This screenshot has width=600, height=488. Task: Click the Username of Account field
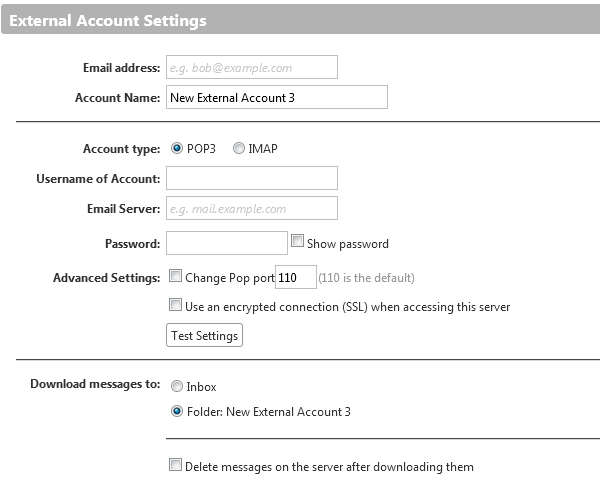[x=251, y=178]
